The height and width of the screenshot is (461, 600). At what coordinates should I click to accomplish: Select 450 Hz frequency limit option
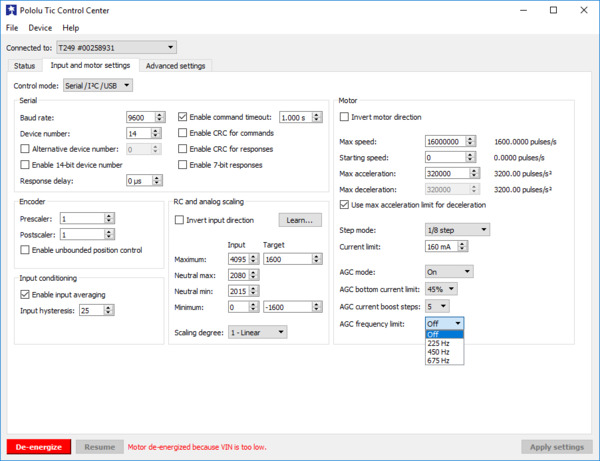point(445,352)
